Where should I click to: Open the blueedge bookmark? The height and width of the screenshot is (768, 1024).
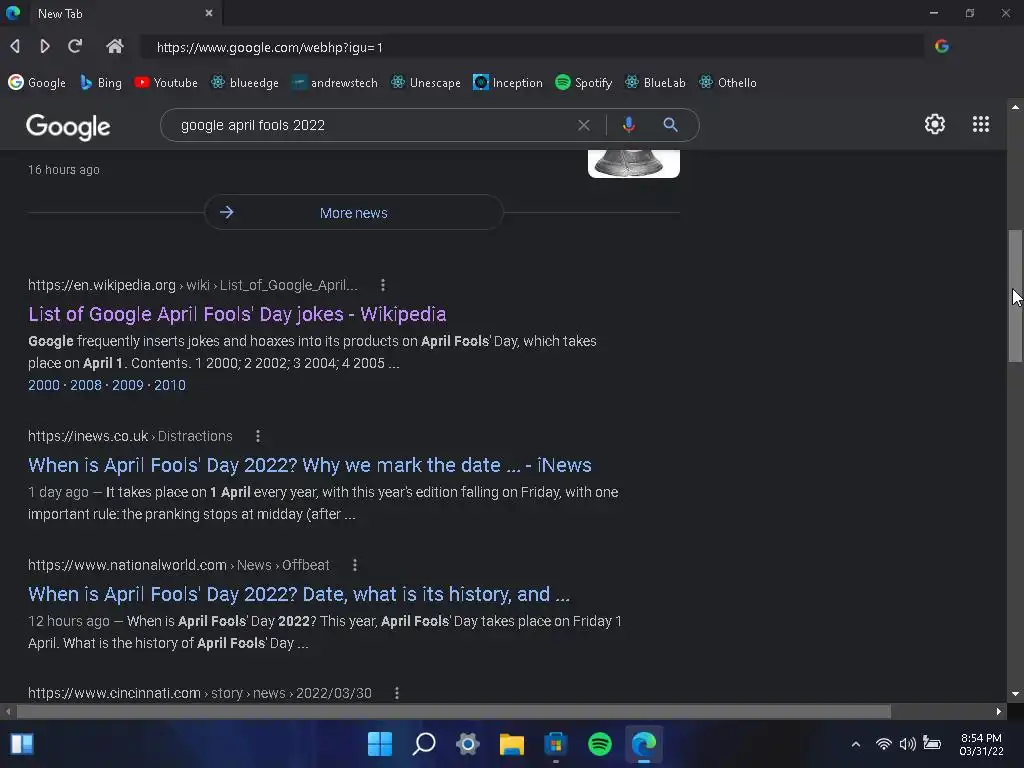pyautogui.click(x=245, y=83)
